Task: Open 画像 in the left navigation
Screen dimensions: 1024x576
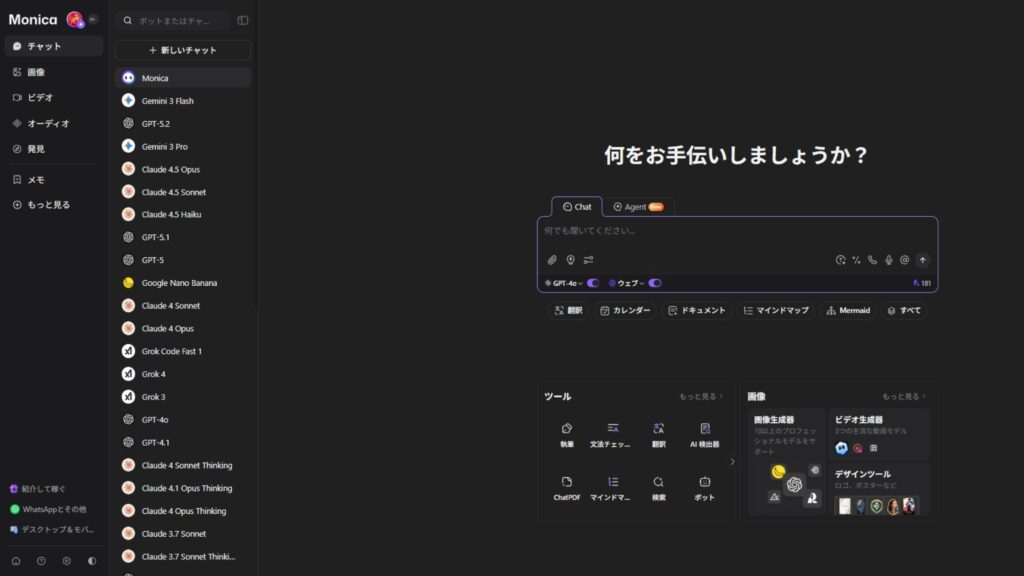Action: (x=35, y=72)
